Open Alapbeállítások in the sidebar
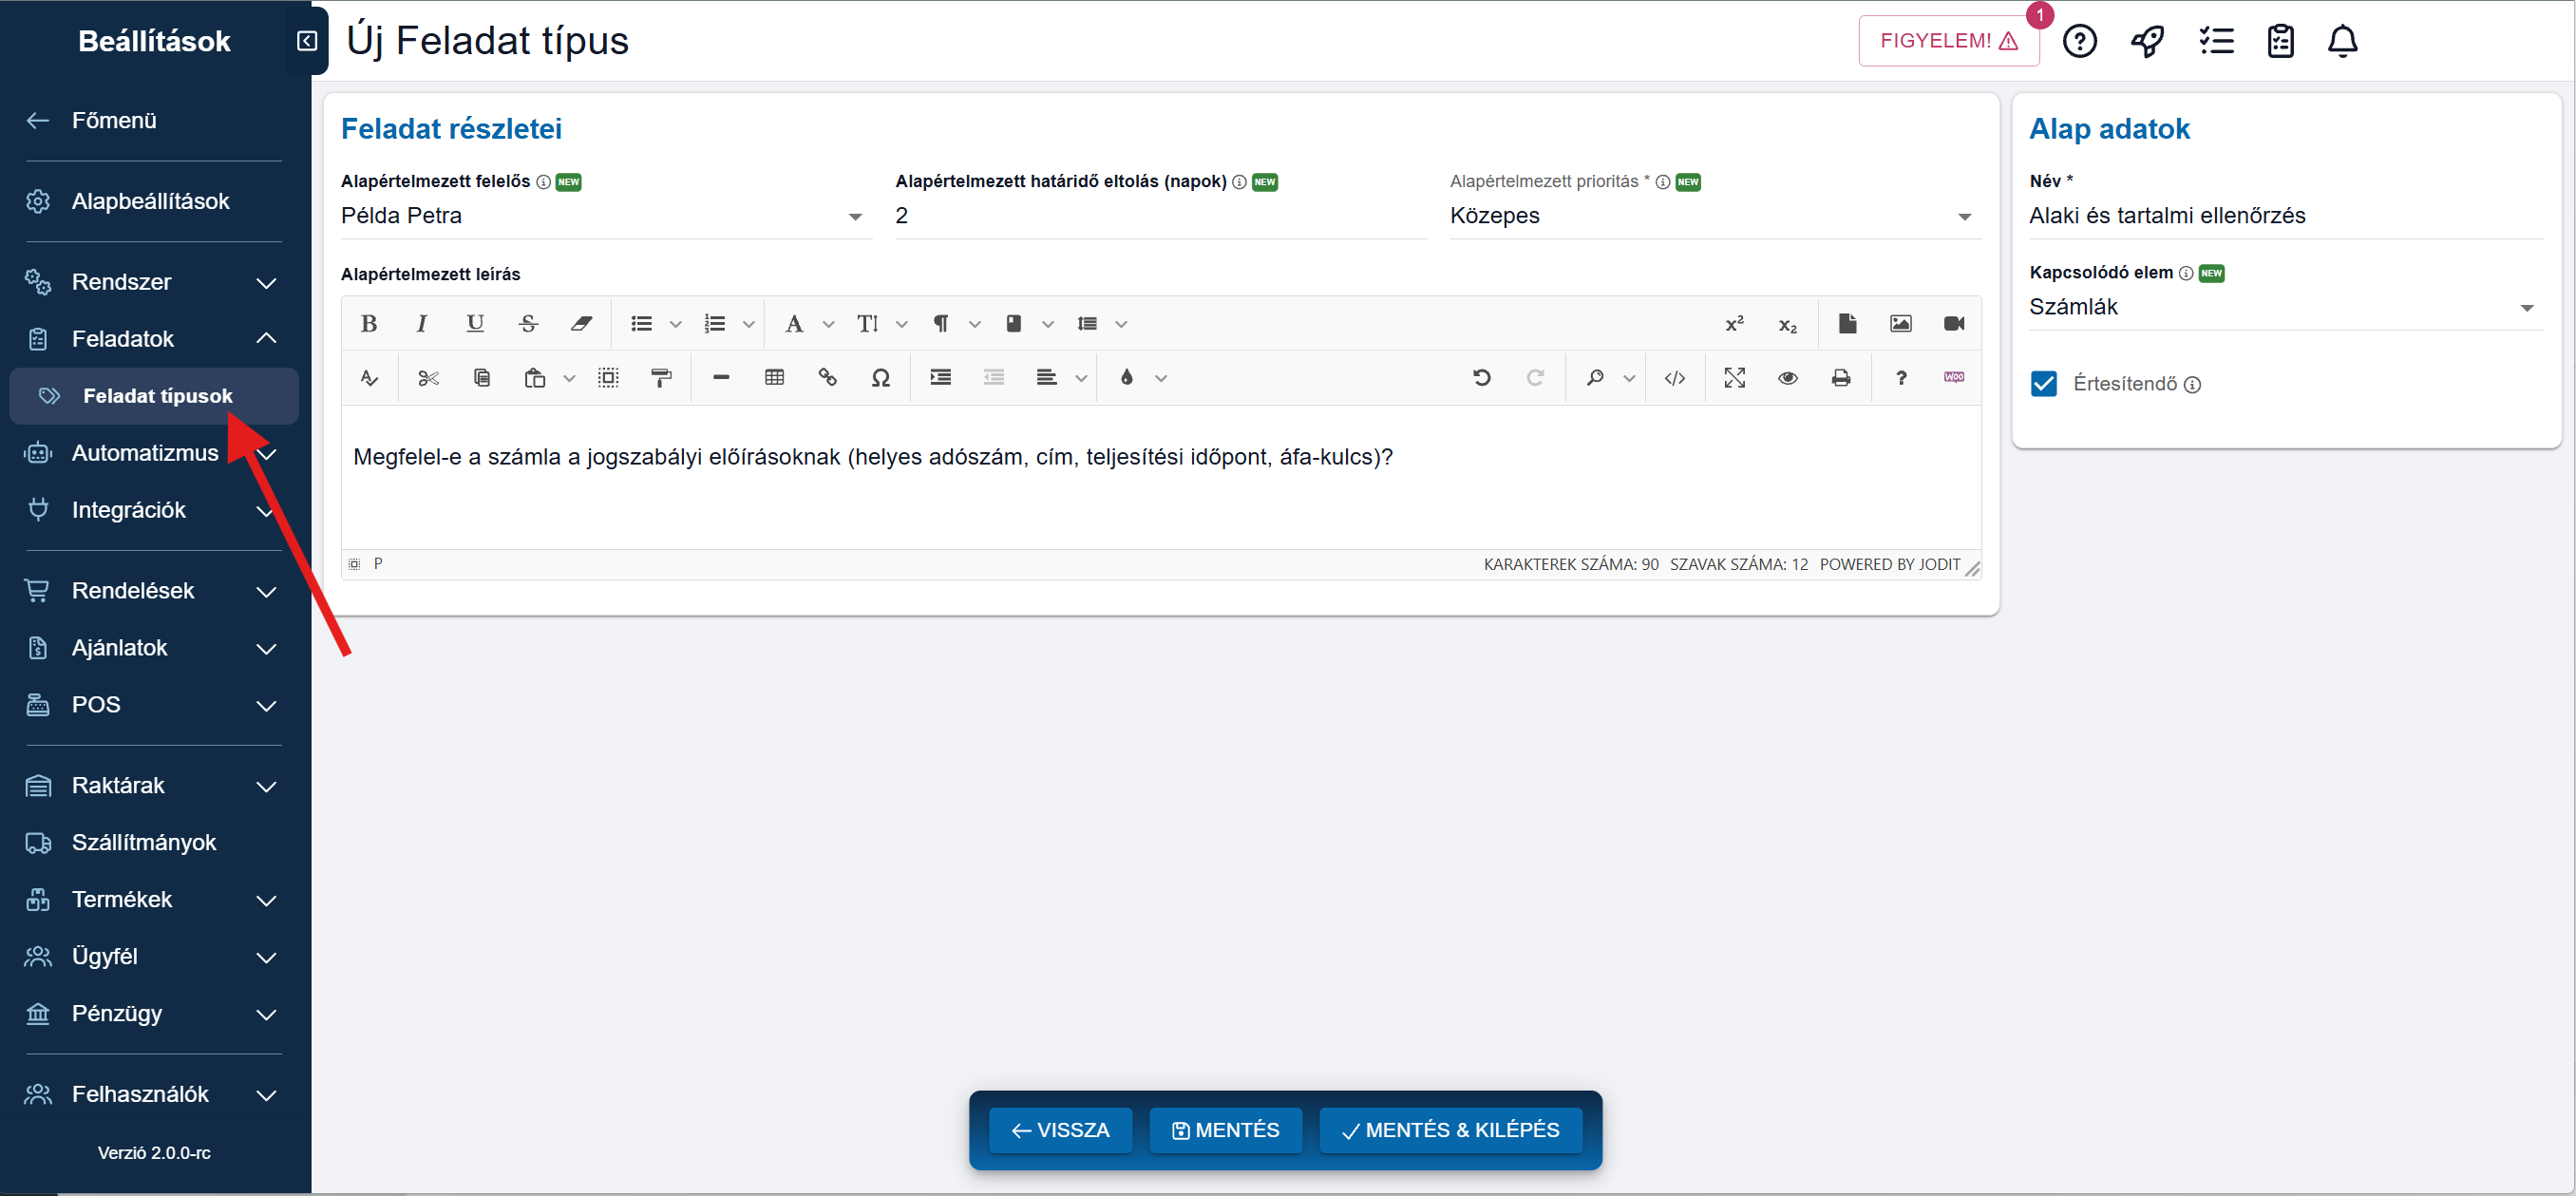 [x=150, y=201]
